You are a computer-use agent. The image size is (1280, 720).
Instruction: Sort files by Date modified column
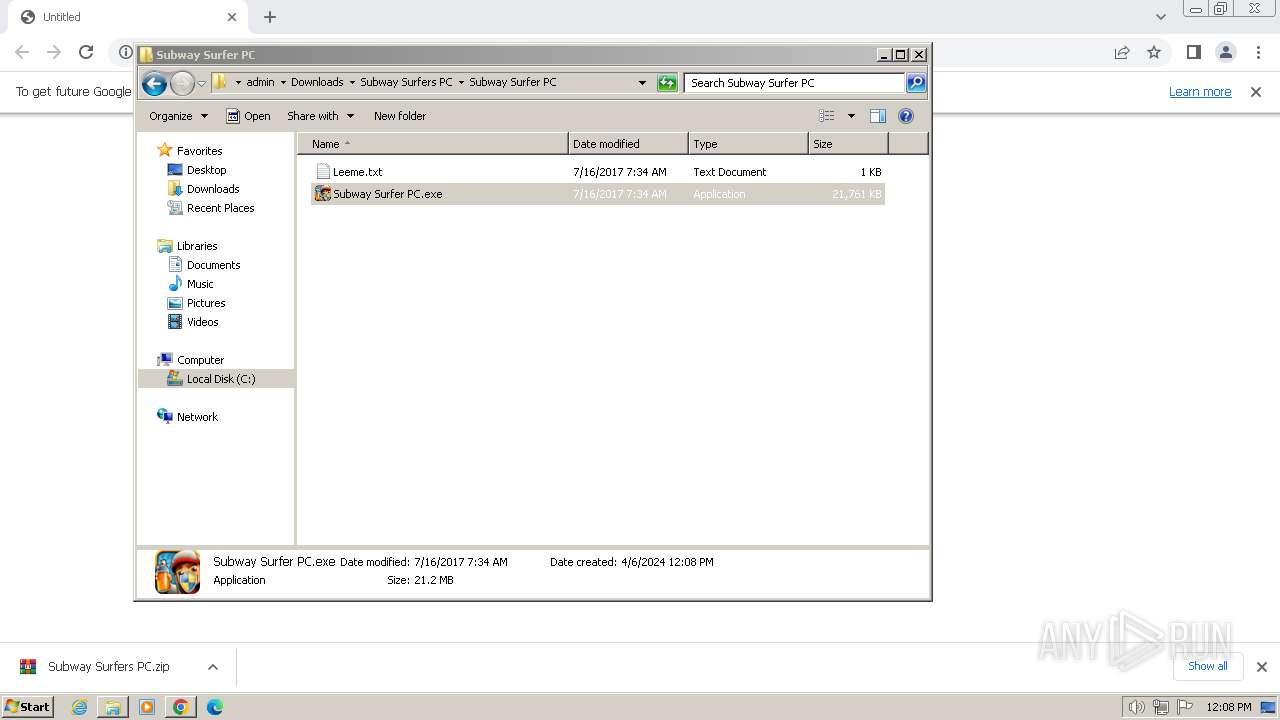tap(628, 144)
